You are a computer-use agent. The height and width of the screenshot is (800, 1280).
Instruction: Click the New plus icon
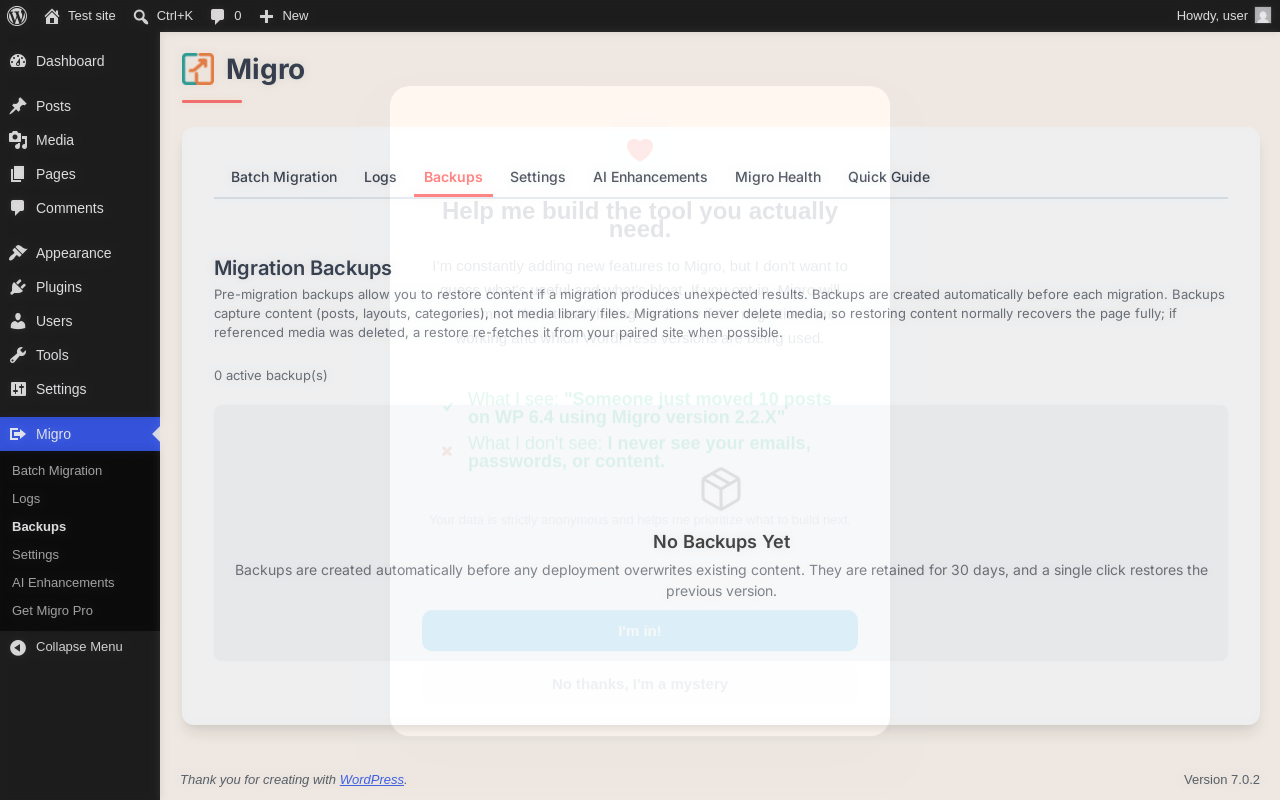point(266,16)
